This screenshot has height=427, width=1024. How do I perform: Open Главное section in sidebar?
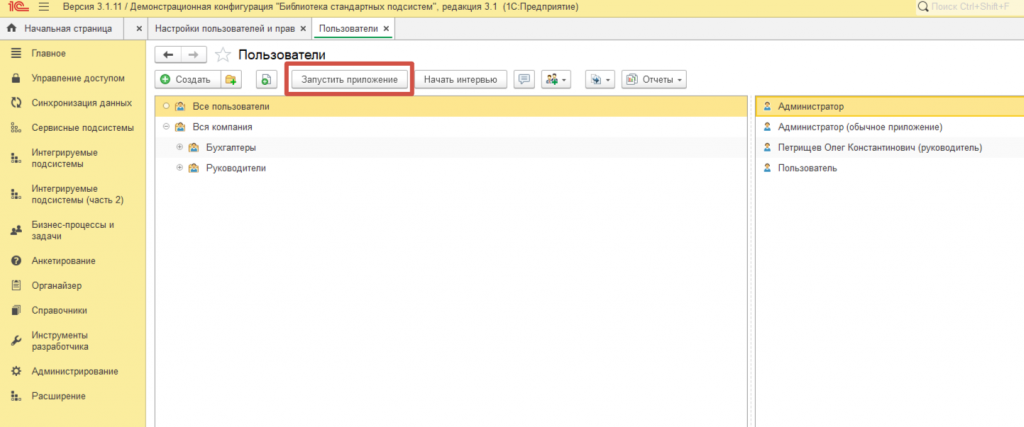[48, 53]
